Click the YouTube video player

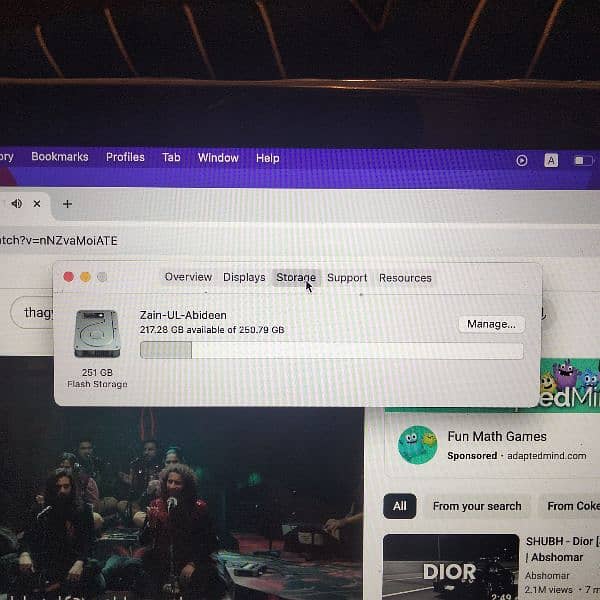click(182, 503)
